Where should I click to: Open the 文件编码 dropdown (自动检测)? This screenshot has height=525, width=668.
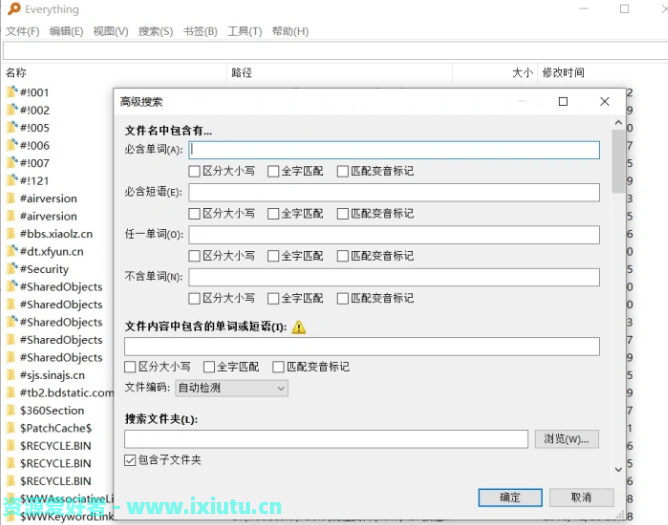pyautogui.click(x=231, y=388)
